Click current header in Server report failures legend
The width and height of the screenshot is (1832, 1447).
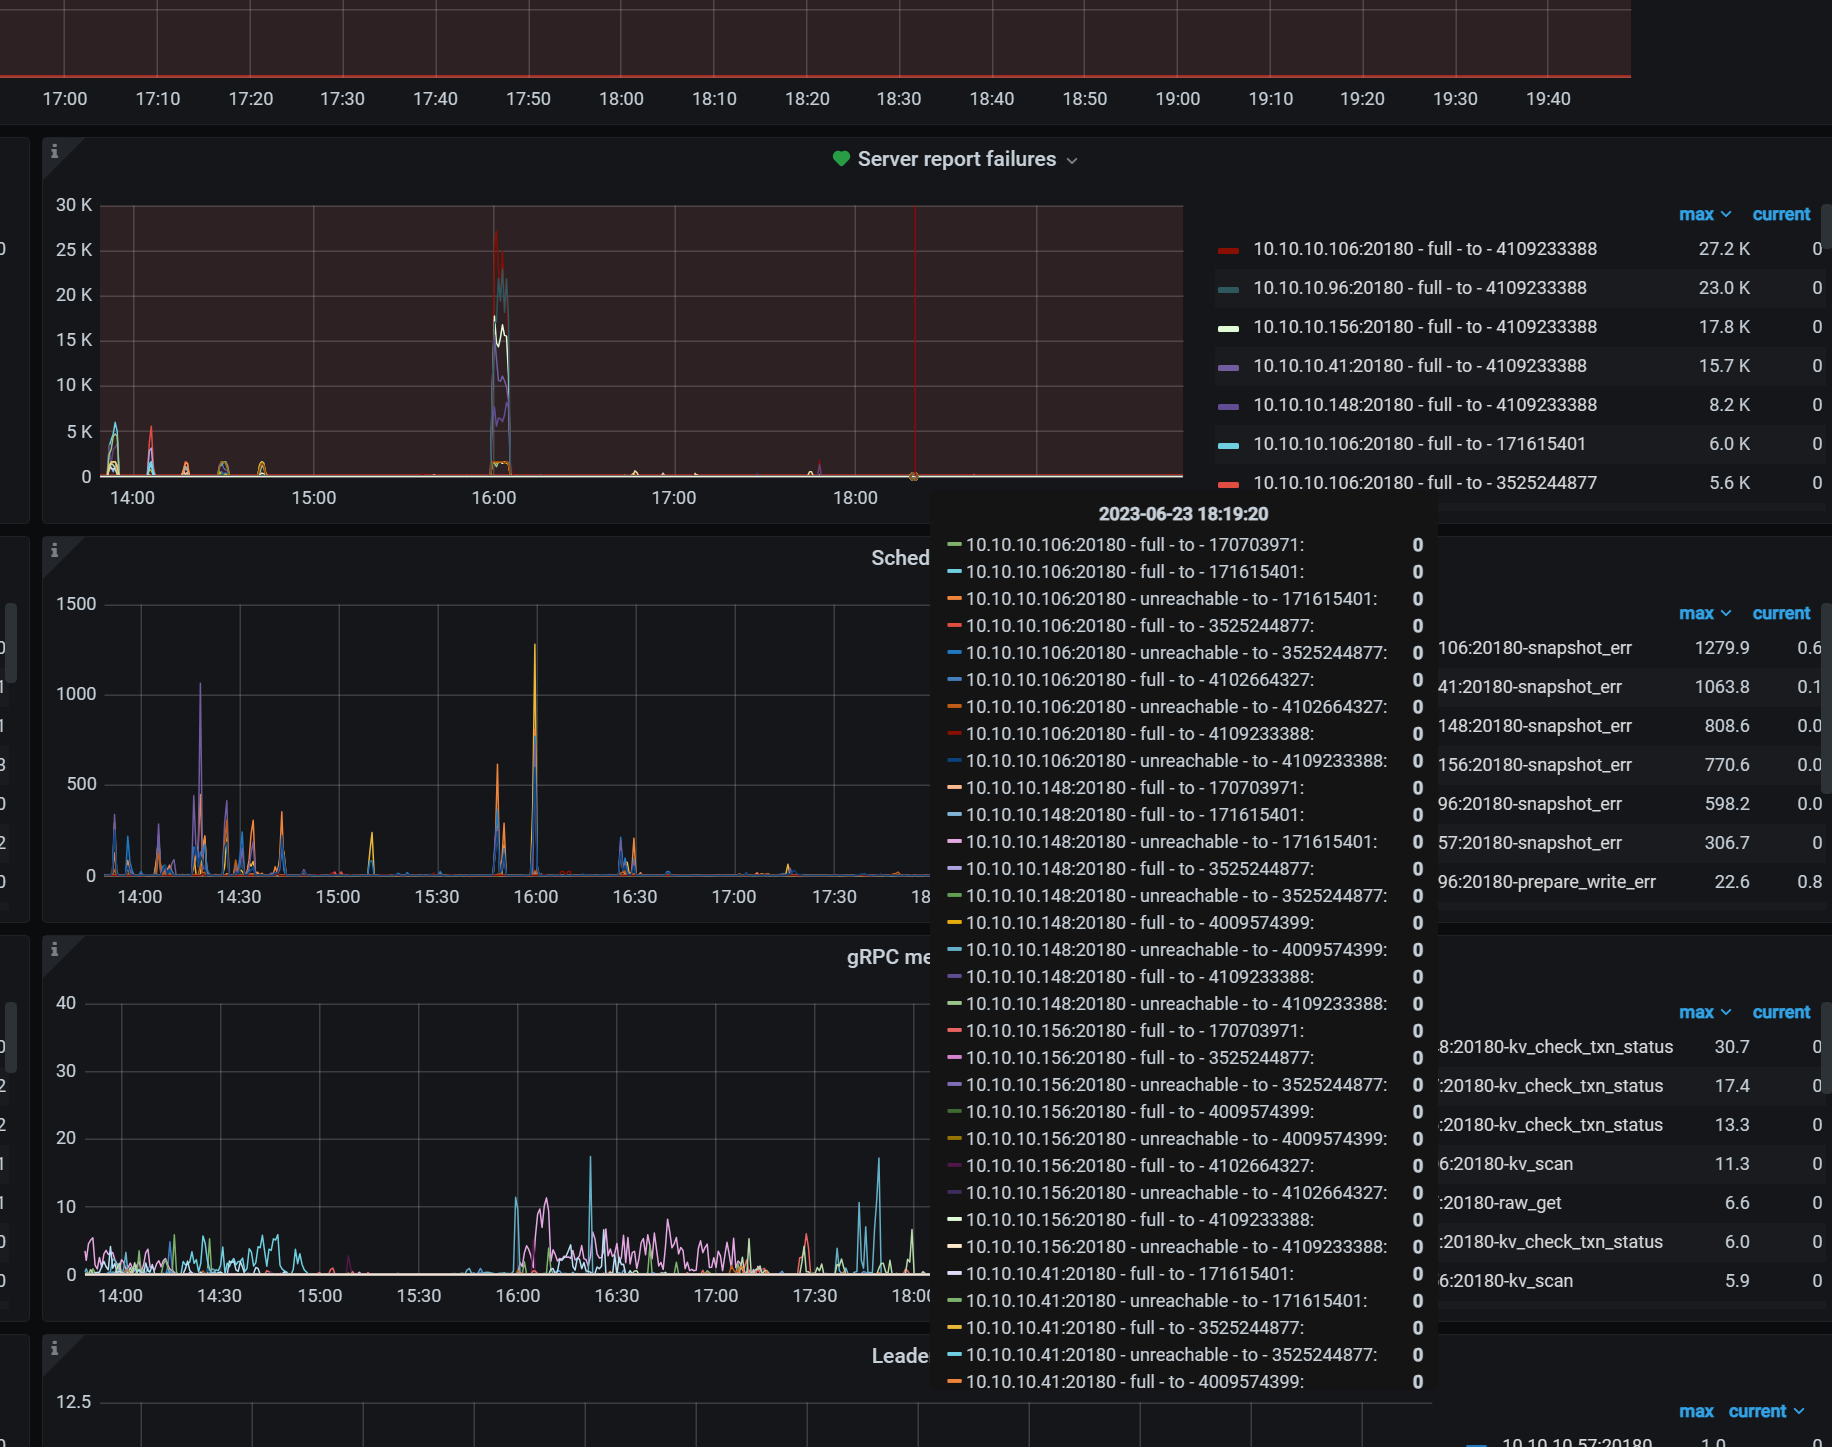click(1781, 214)
